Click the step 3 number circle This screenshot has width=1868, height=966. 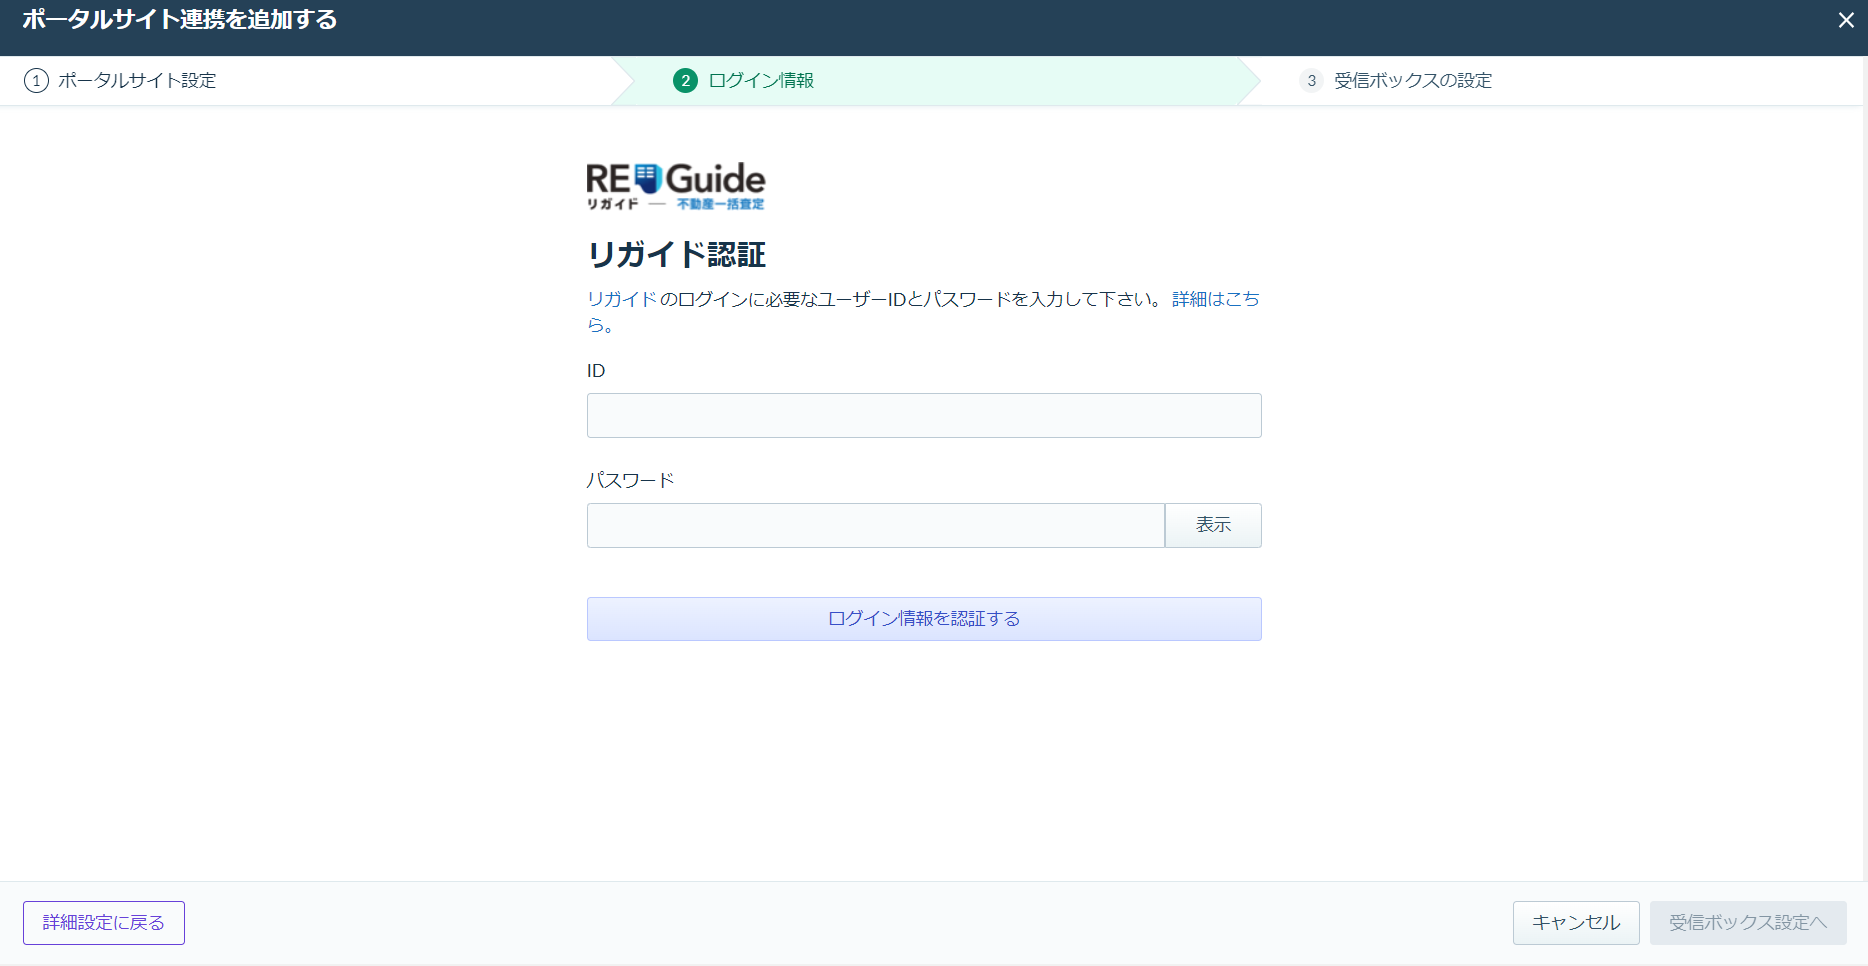[x=1311, y=81]
